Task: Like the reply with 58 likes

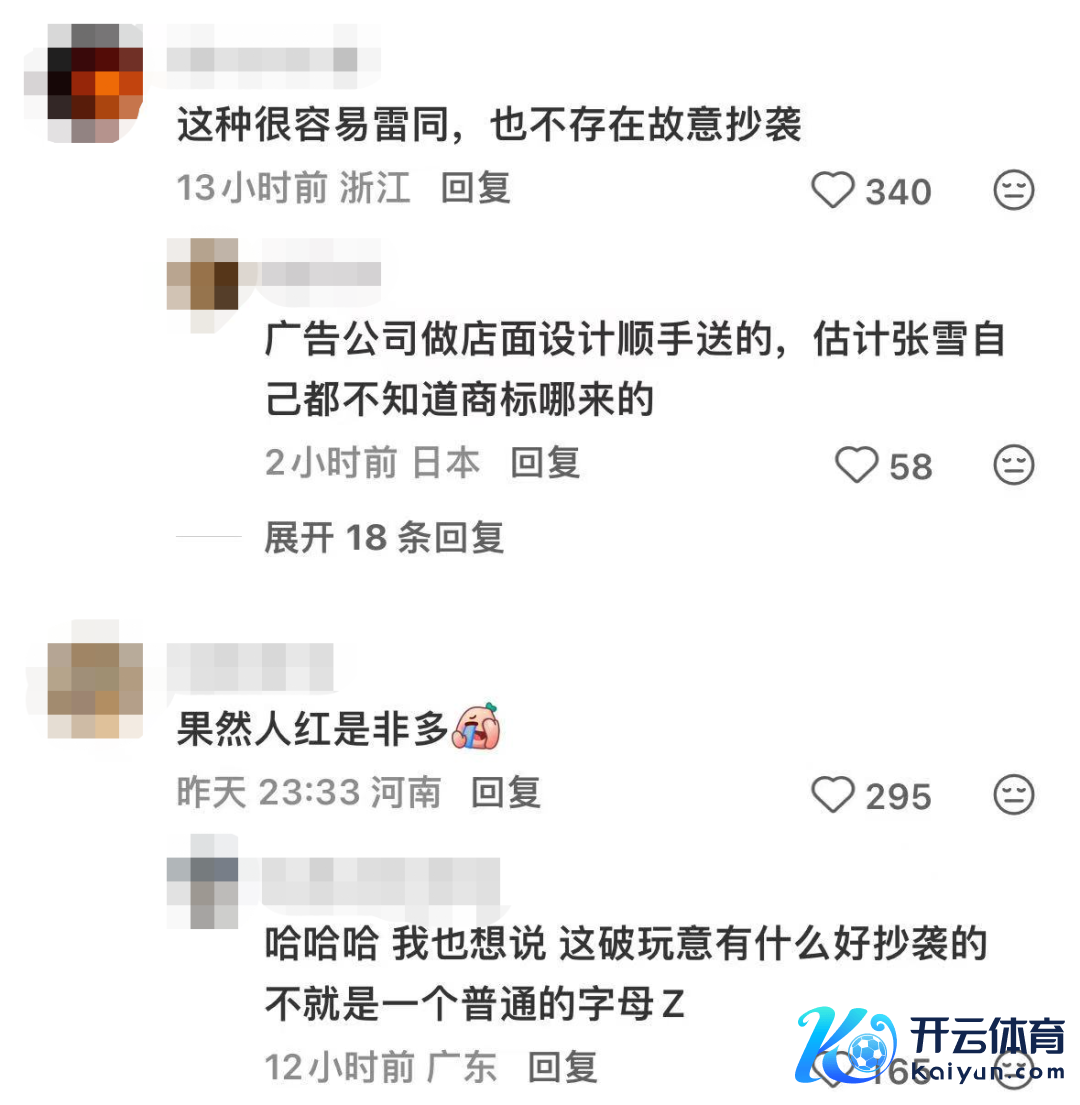Action: (856, 465)
